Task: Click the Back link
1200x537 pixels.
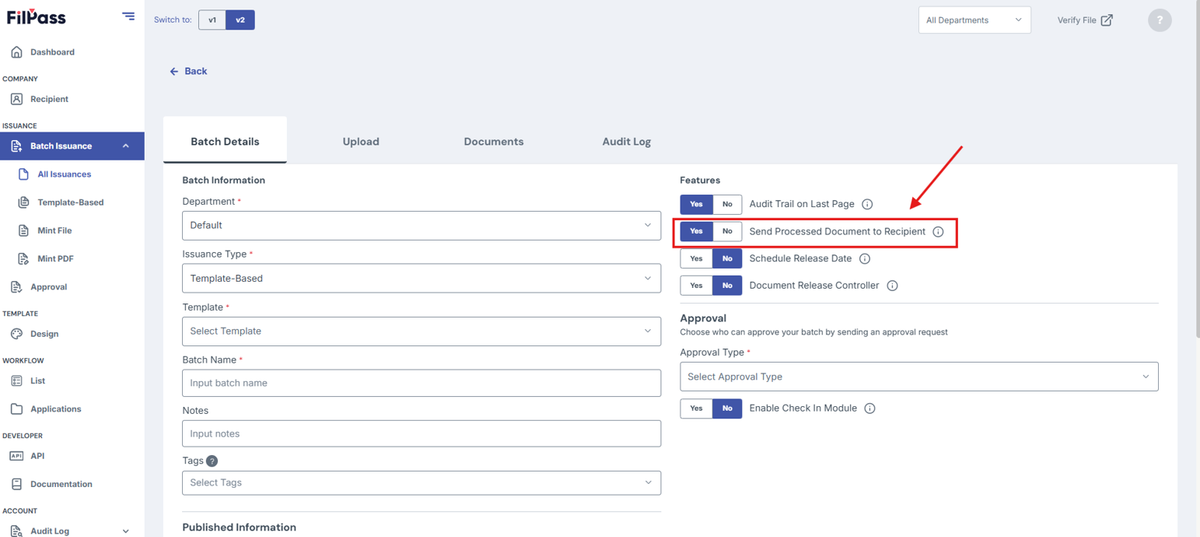Action: 188,71
